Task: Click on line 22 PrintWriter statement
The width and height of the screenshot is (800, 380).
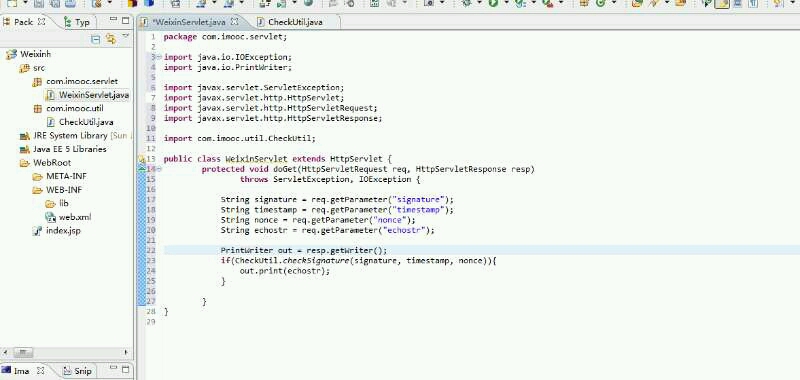Action: coord(304,250)
